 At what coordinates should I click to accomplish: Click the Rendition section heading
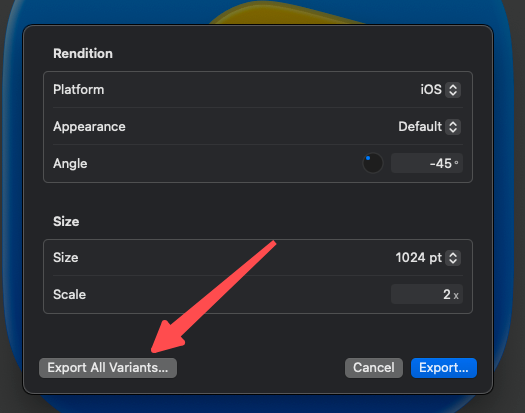click(x=83, y=54)
